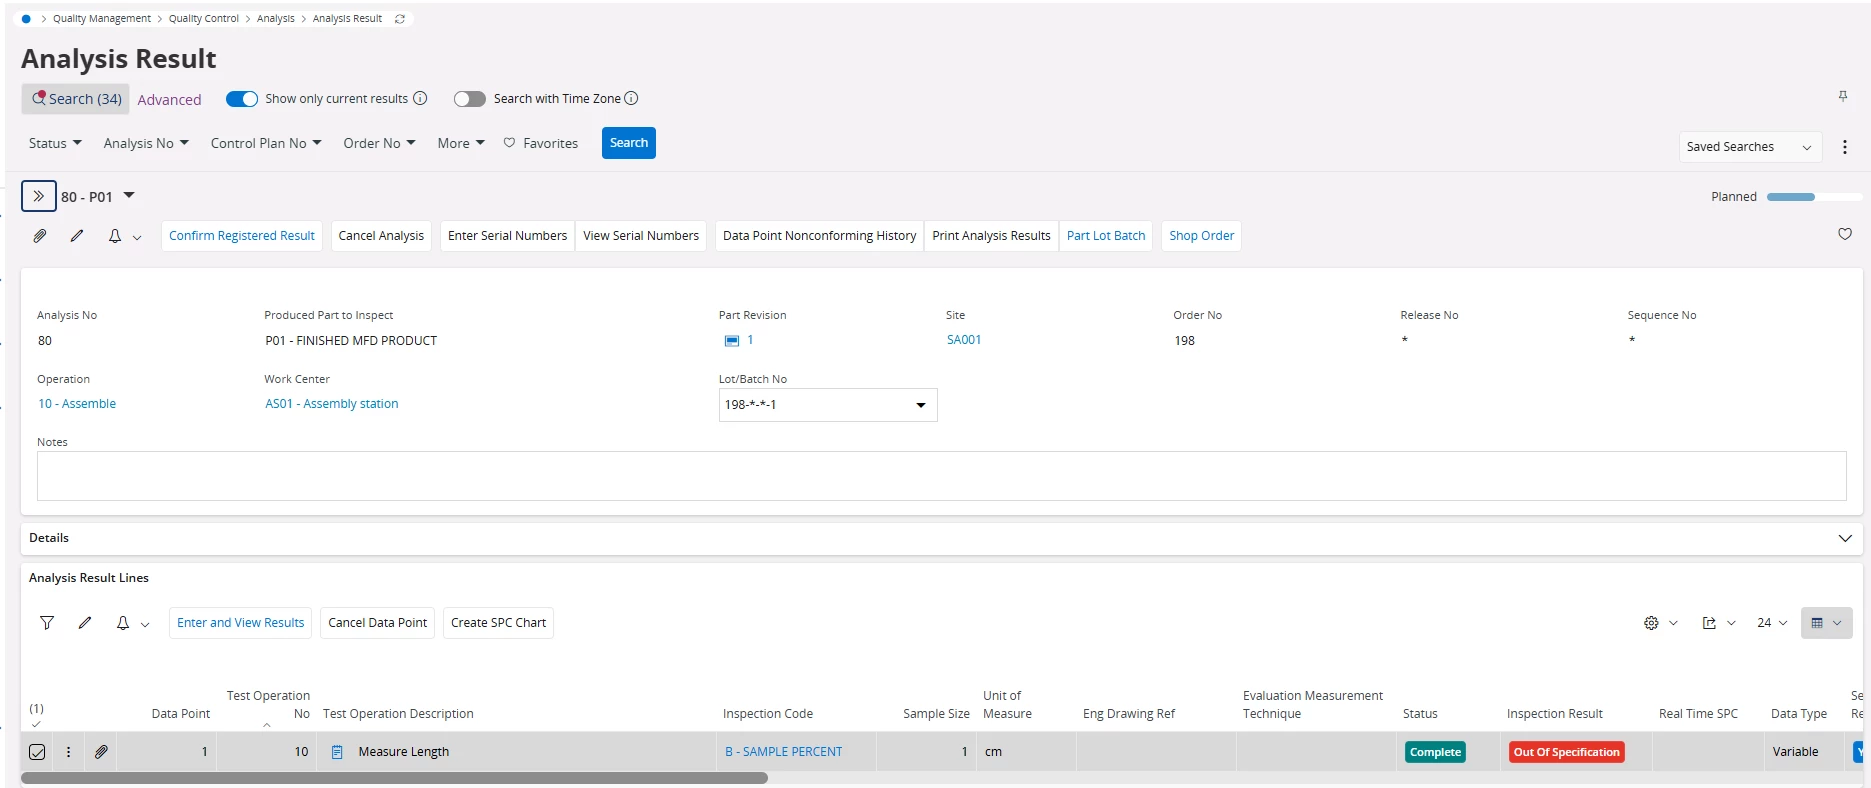The height and width of the screenshot is (788, 1871).
Task: Expand the More filters dropdown
Action: coord(461,143)
